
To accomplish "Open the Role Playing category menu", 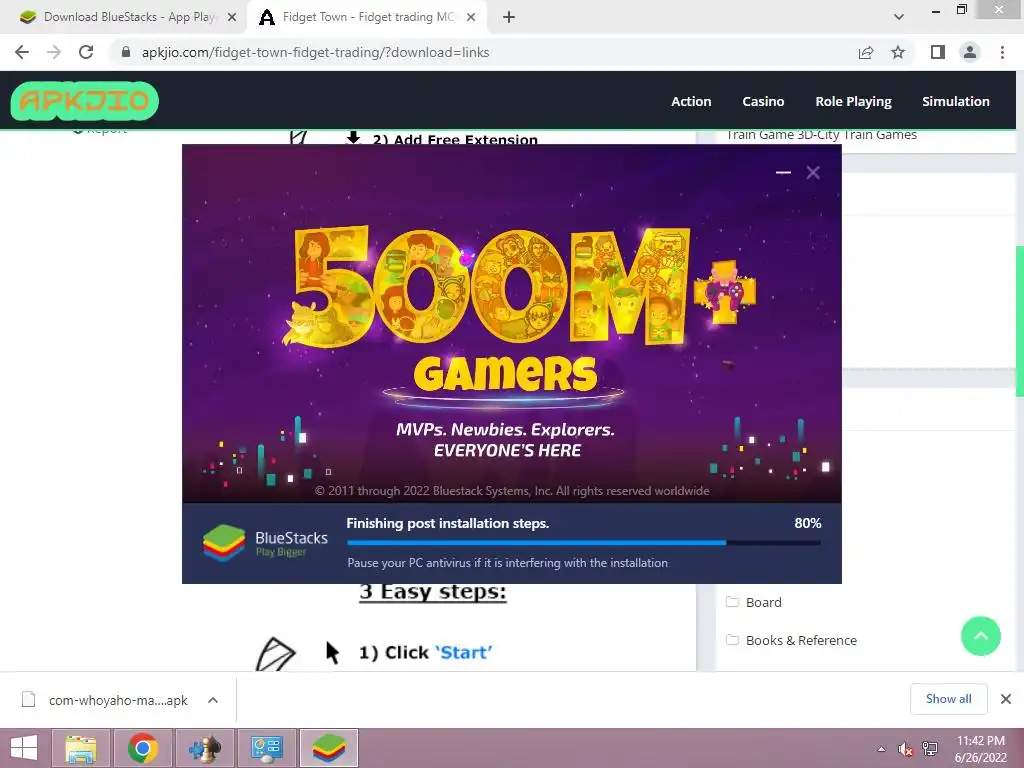I will click(853, 101).
